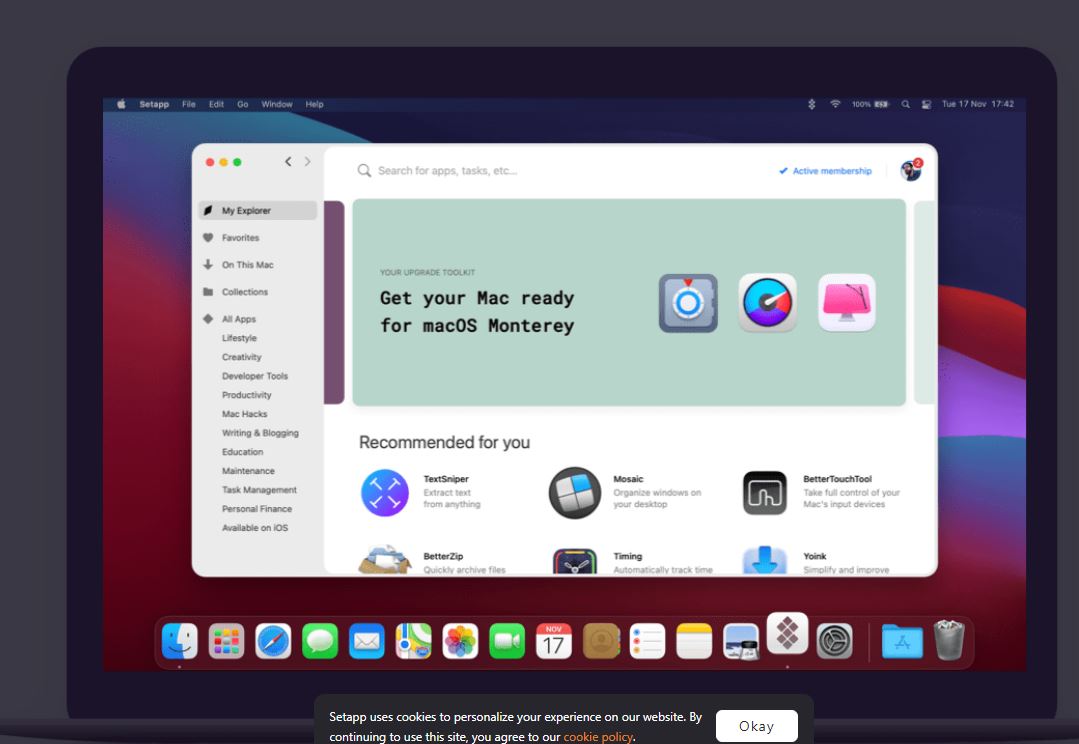The width and height of the screenshot is (1079, 744).
Task: Open Calendar showing Nov 17 in the Dock
Action: pyautogui.click(x=554, y=641)
